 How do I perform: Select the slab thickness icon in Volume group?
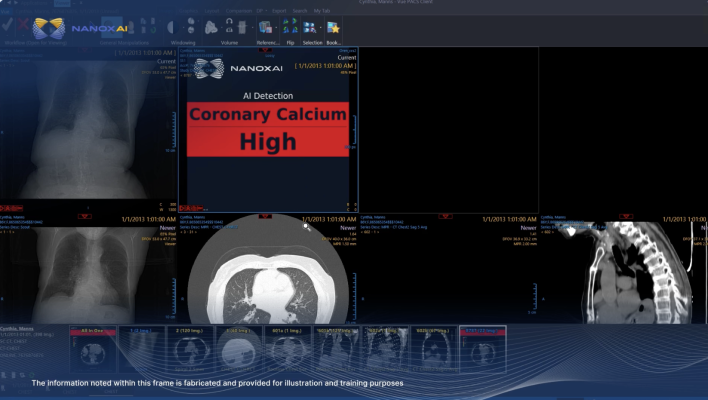click(242, 28)
